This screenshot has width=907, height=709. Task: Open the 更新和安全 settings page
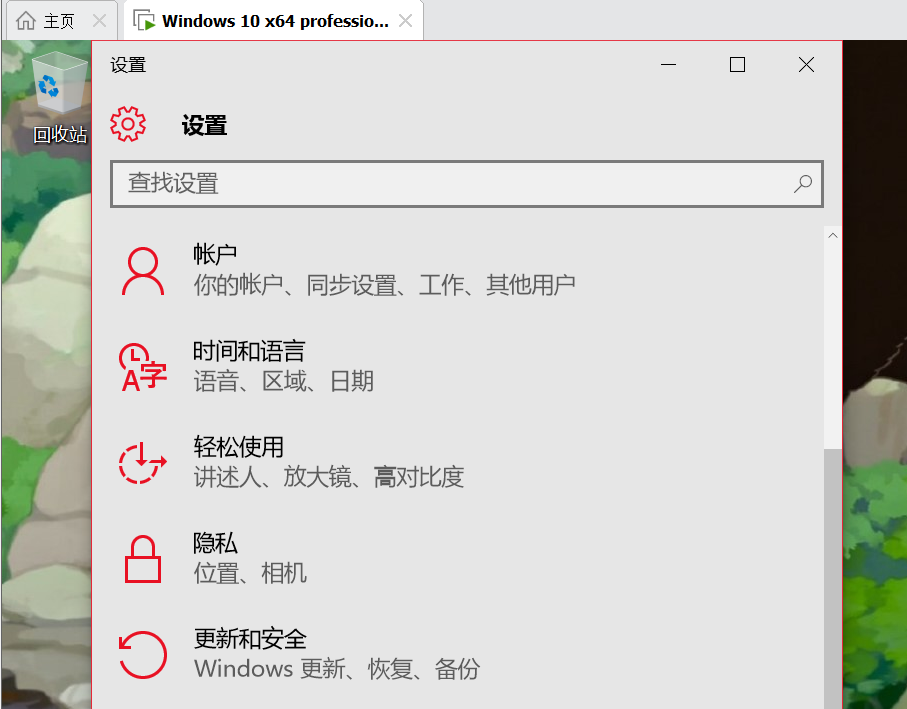pos(250,639)
